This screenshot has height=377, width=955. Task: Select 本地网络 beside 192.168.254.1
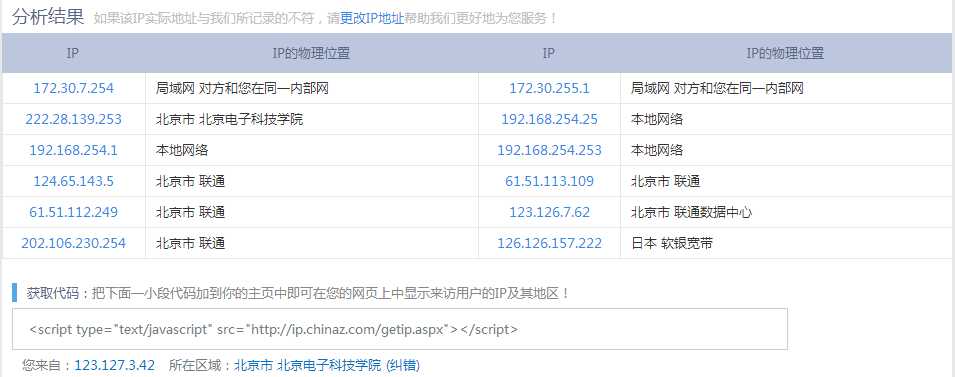[181, 150]
